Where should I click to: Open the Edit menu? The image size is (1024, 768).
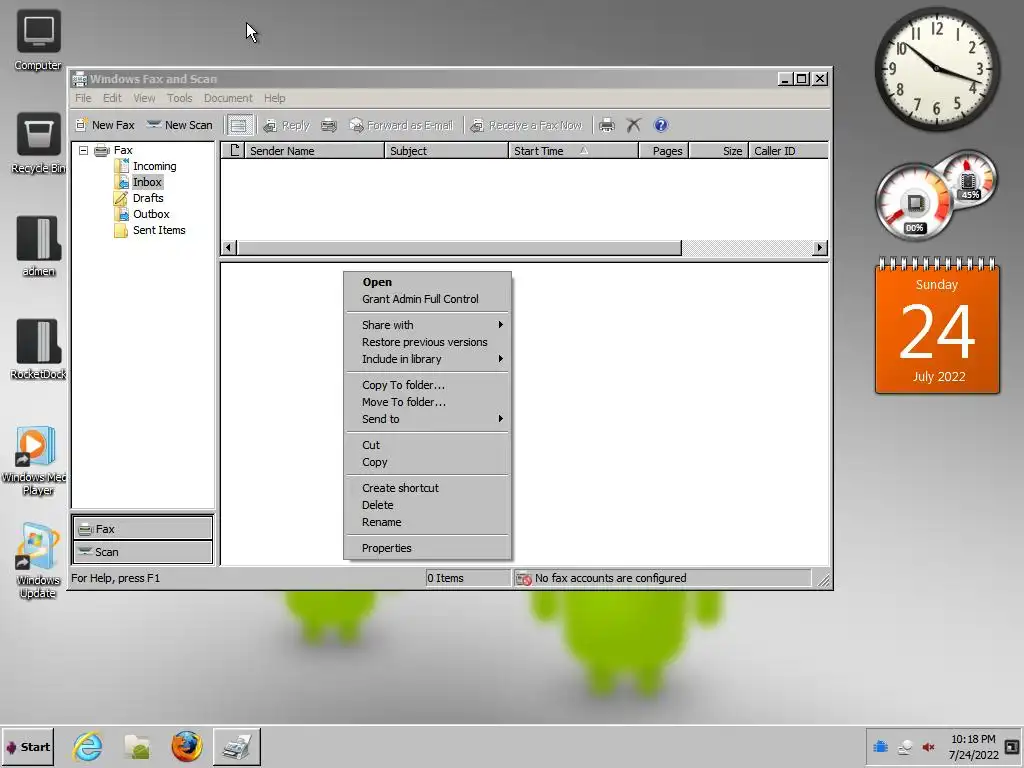click(112, 98)
